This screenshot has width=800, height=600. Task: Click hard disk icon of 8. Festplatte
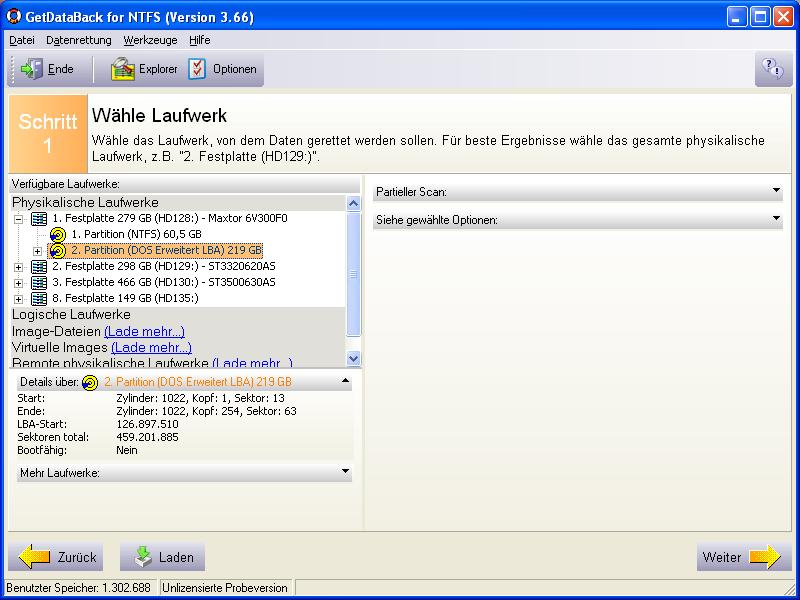(39, 298)
